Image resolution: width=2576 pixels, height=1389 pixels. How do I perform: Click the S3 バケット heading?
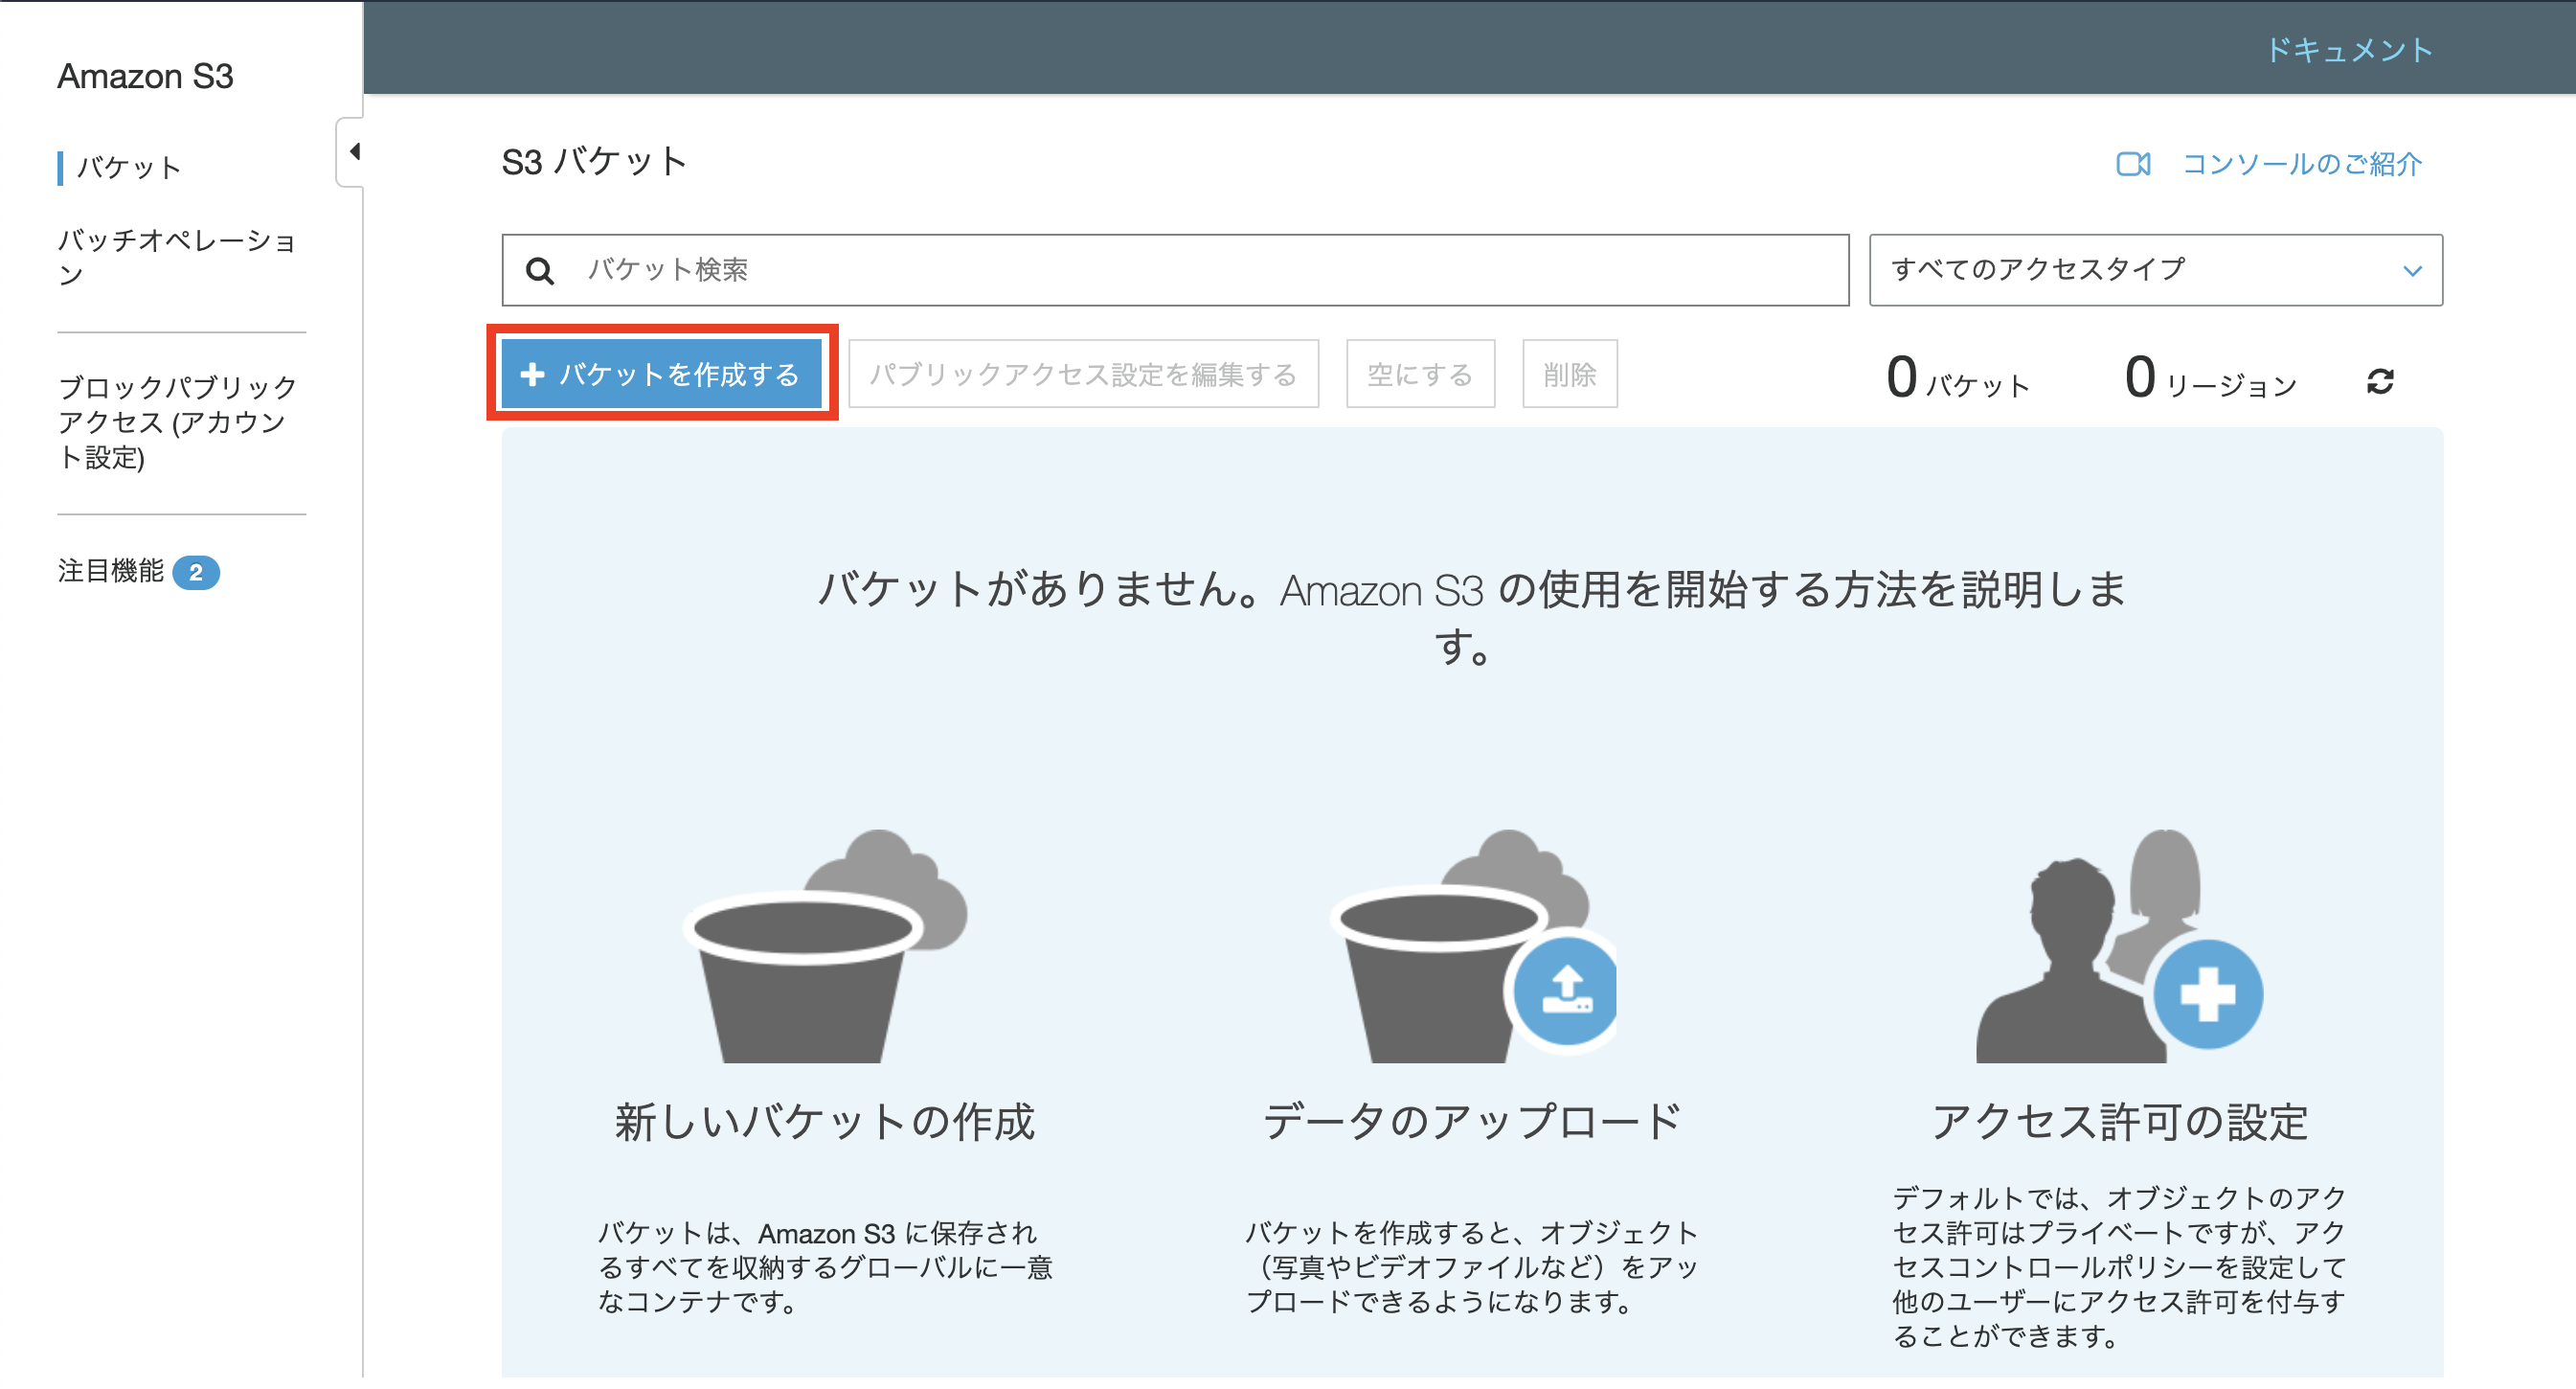(594, 162)
